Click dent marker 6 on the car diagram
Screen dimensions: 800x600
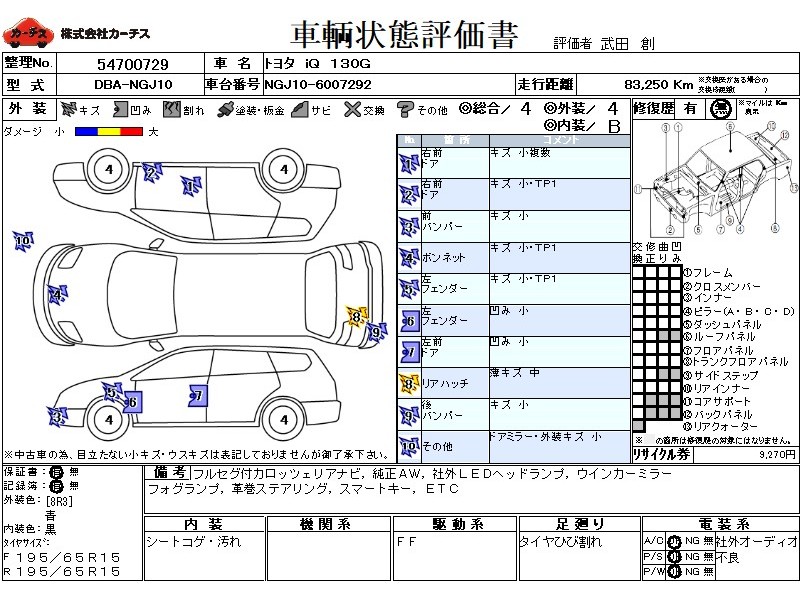pos(133,403)
